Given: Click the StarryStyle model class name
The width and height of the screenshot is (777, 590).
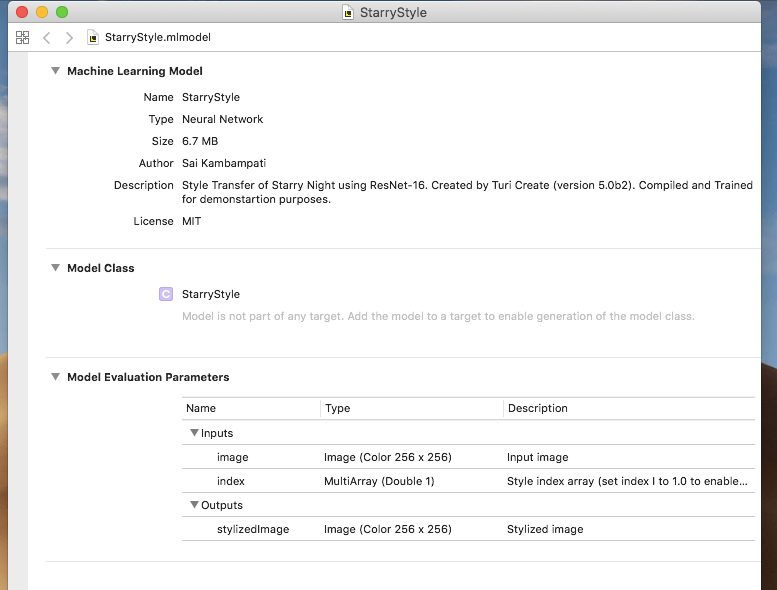Looking at the screenshot, I should 211,294.
